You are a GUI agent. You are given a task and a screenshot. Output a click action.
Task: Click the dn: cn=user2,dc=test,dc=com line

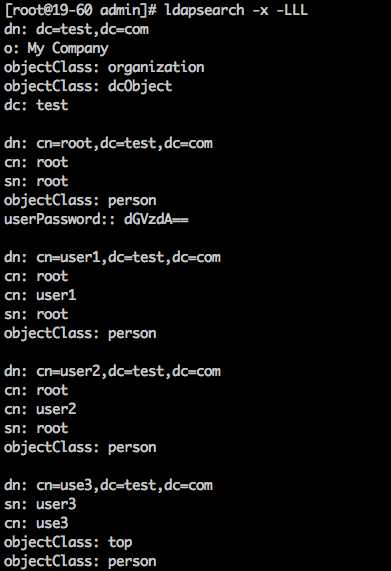[112, 371]
